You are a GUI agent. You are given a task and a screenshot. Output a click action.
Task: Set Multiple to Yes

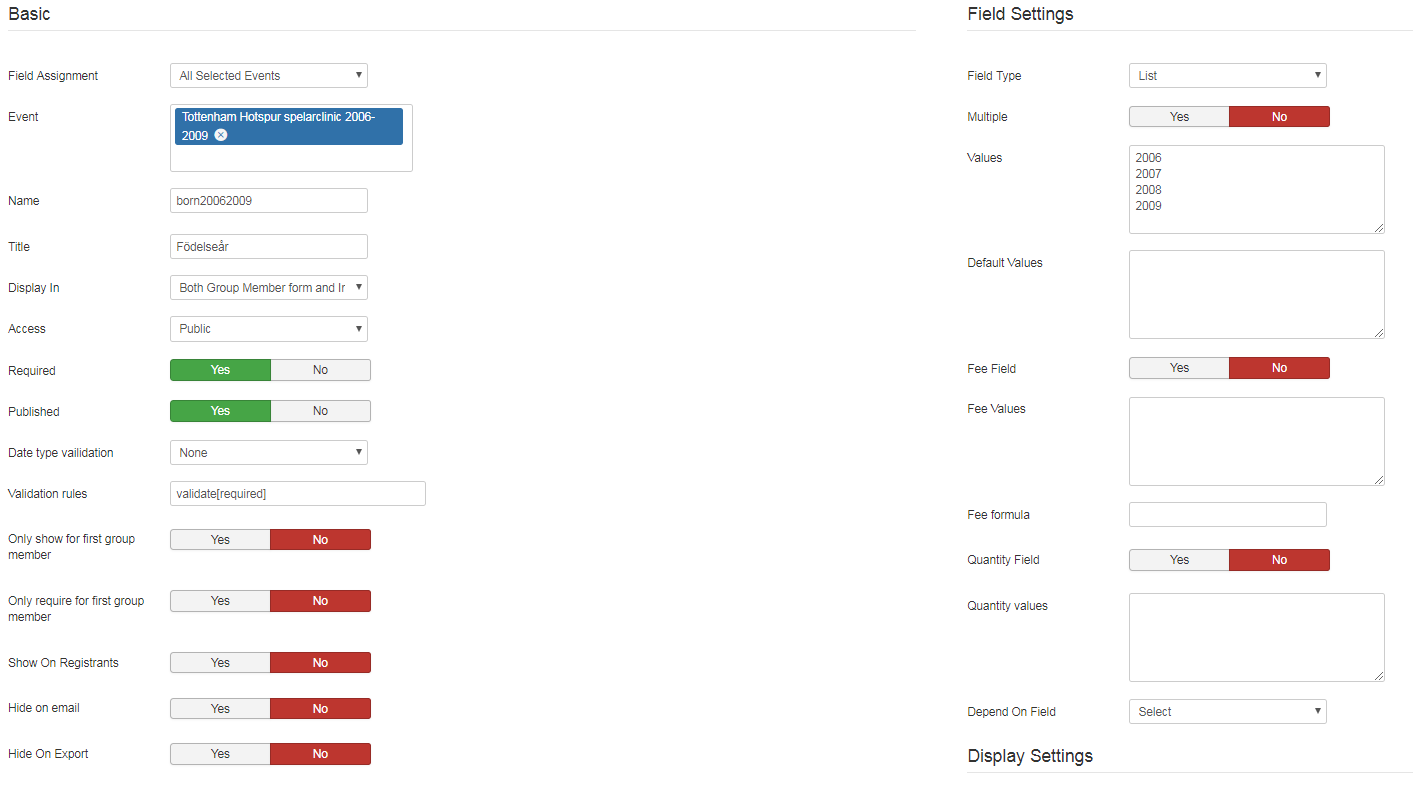coord(1179,117)
